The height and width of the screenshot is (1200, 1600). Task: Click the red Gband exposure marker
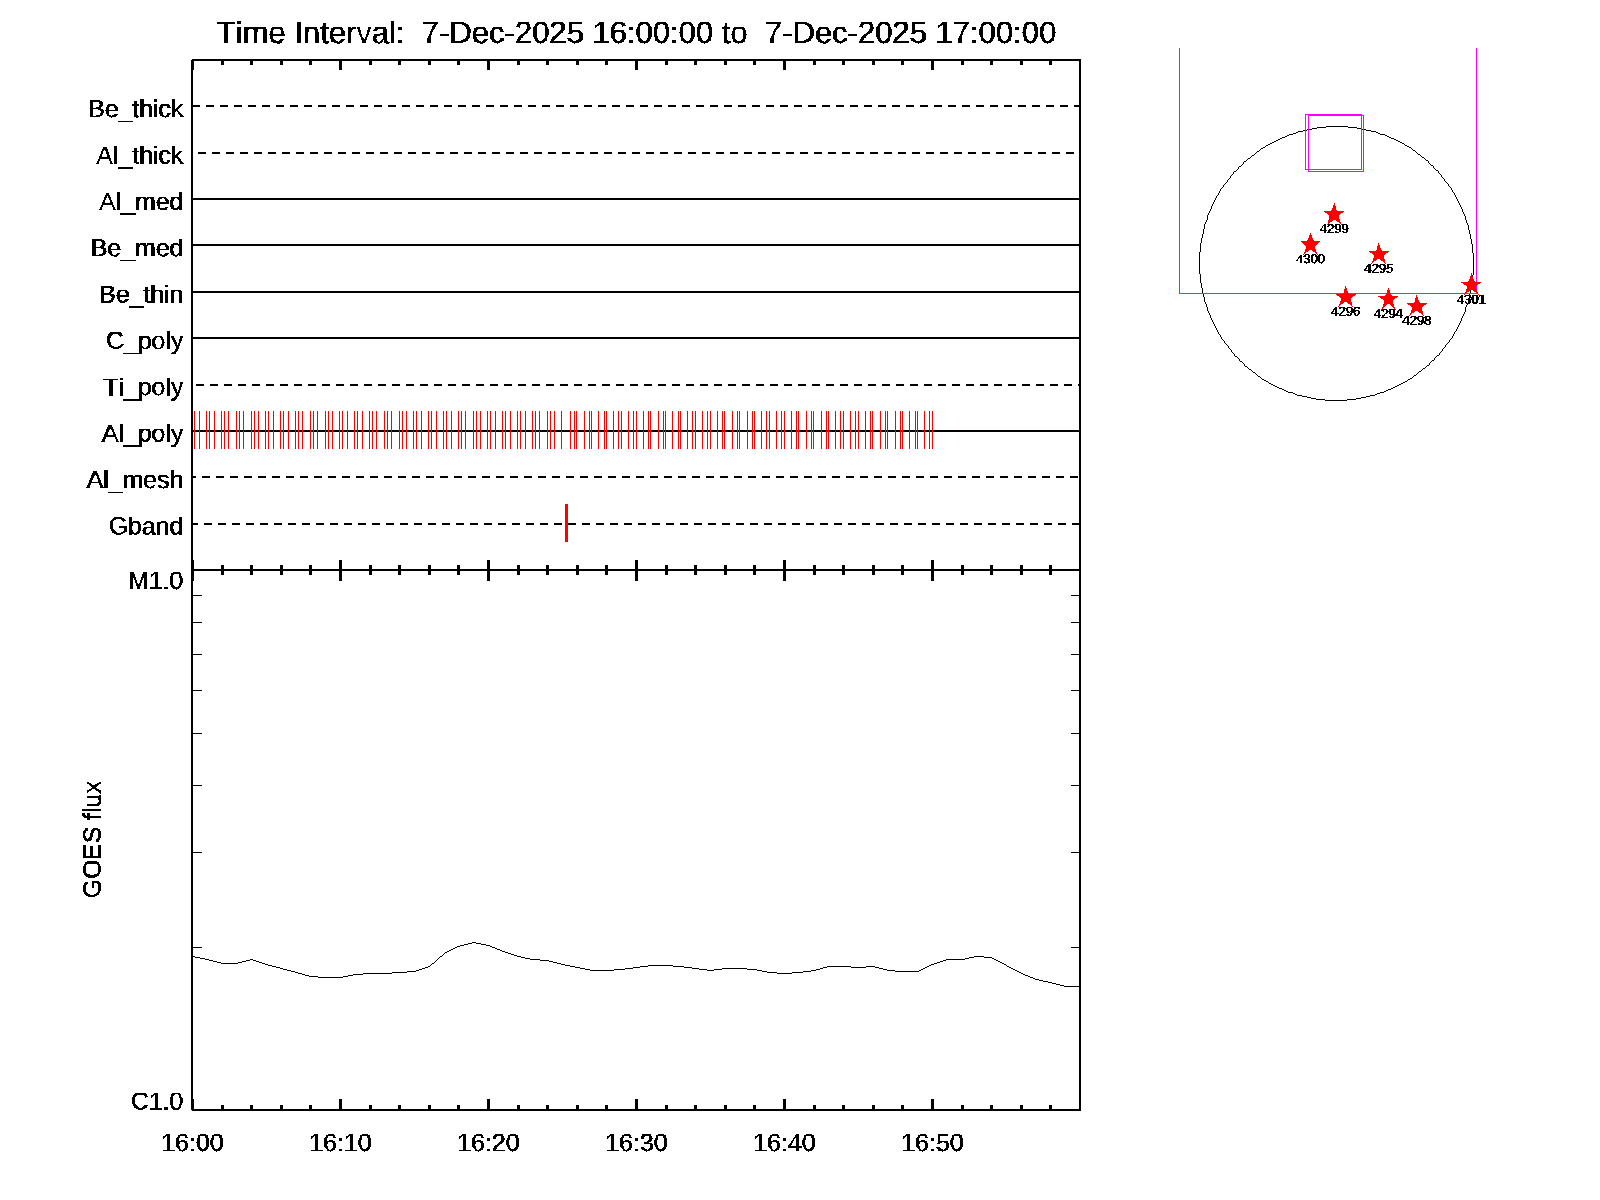(x=566, y=523)
